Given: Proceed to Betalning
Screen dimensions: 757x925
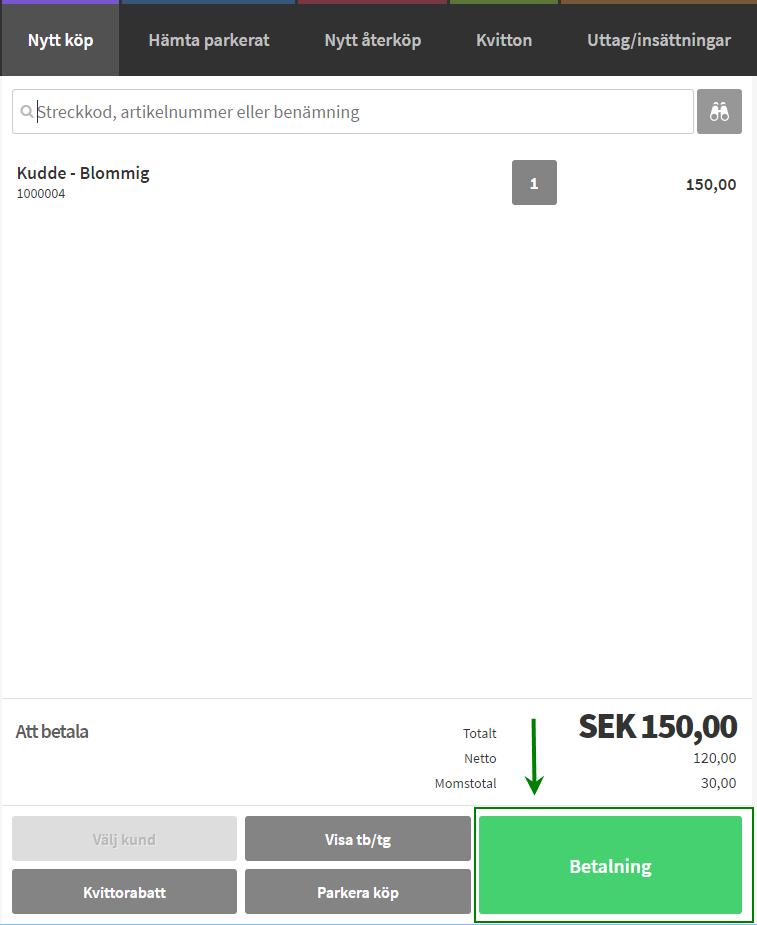Looking at the screenshot, I should pyautogui.click(x=610, y=866).
